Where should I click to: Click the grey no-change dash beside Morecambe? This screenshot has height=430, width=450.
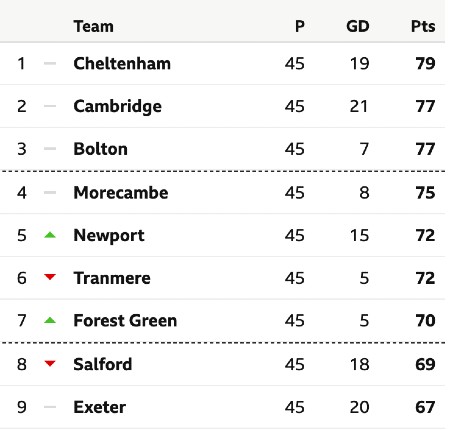pos(50,192)
